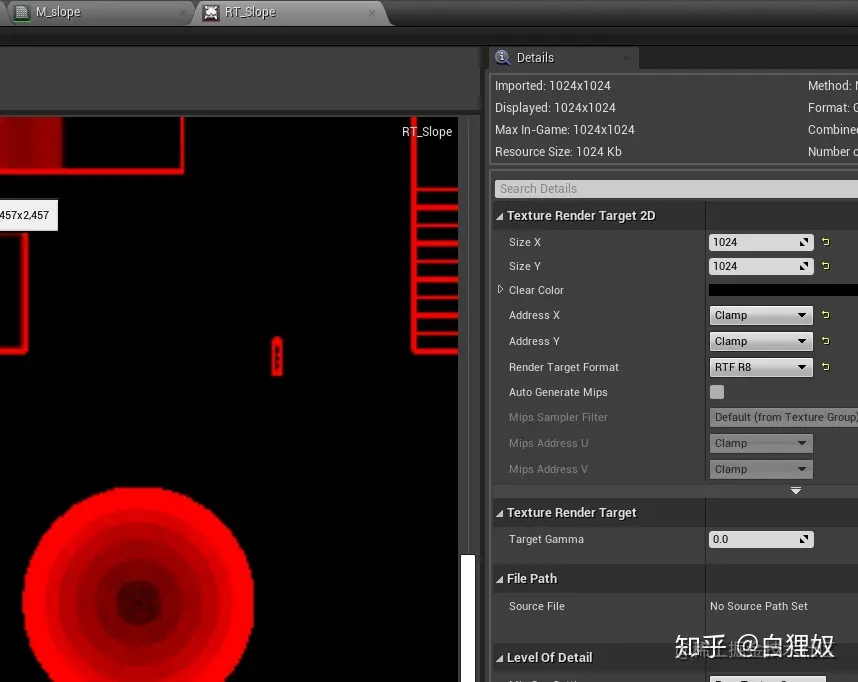This screenshot has width=858, height=682.
Task: Click the Target Gamma spin arrow icon
Action: pos(804,539)
